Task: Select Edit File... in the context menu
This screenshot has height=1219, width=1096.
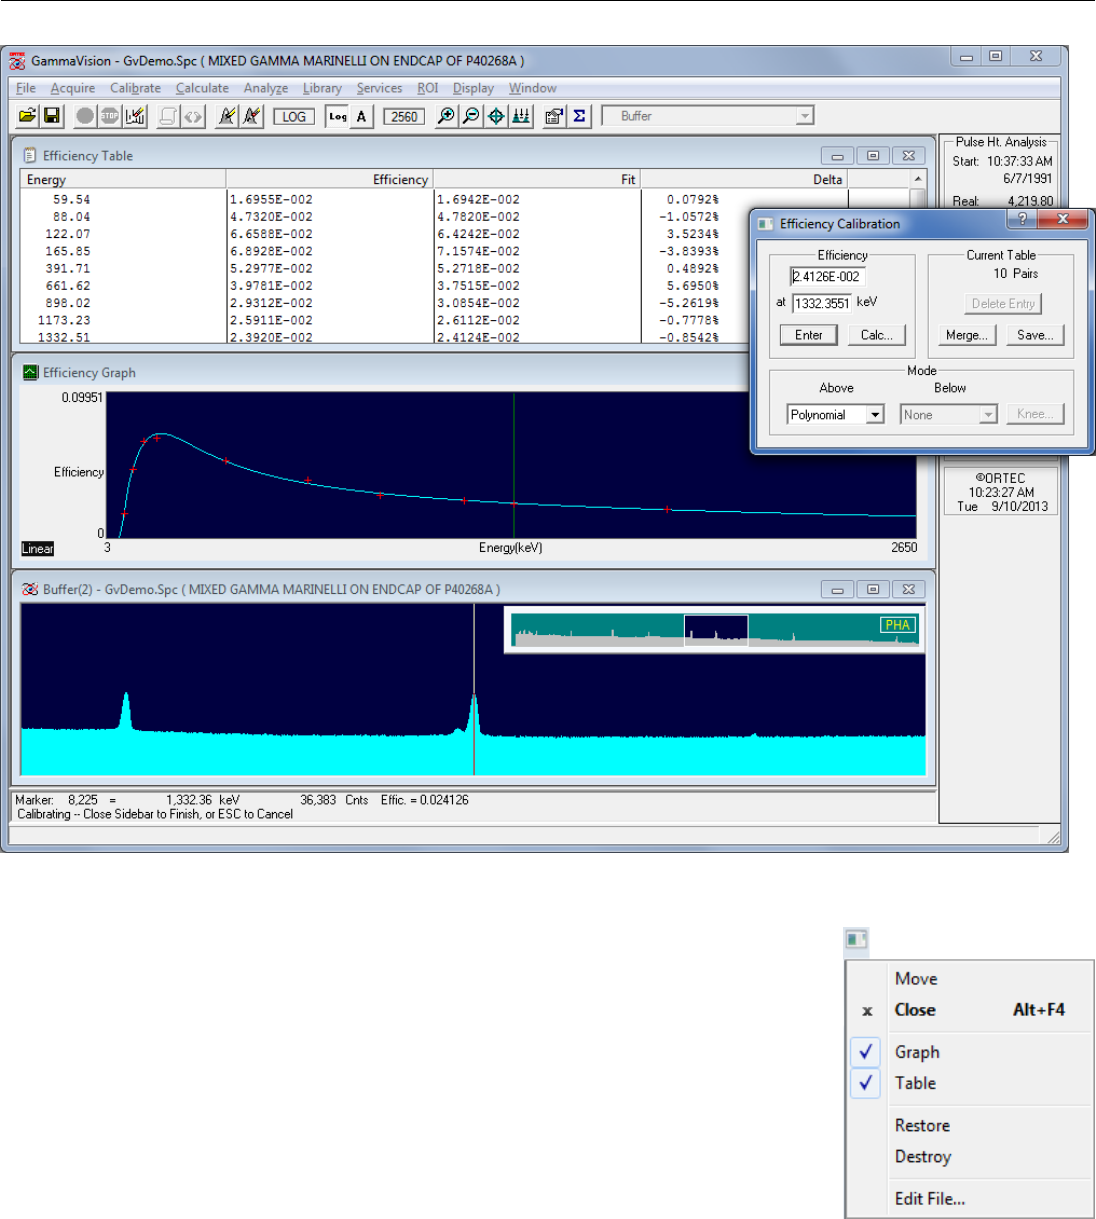Action: (929, 1198)
